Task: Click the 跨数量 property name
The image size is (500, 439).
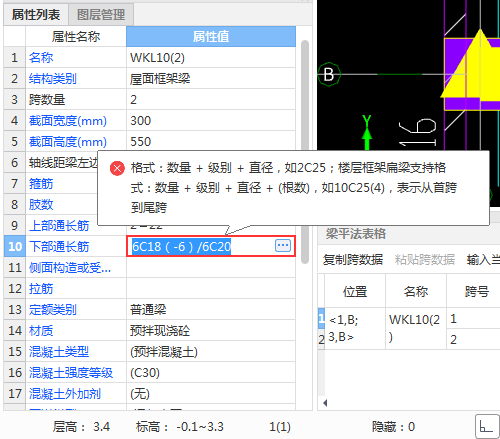Action: tap(47, 100)
